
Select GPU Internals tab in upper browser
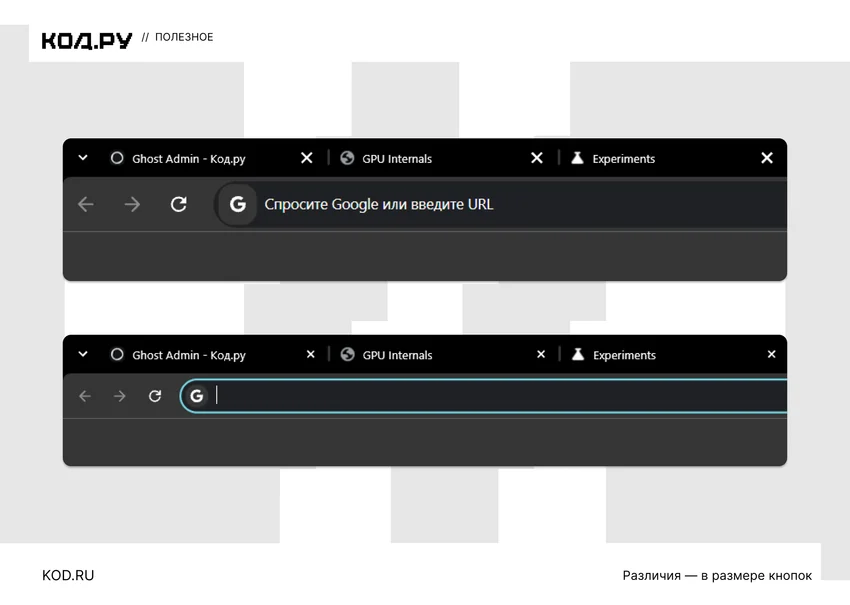[442, 158]
